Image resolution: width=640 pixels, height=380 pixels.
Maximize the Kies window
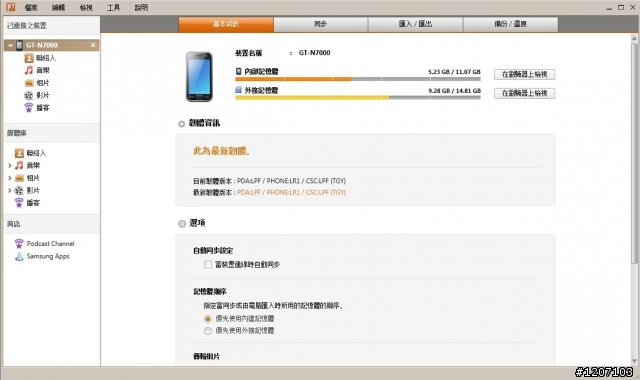621,7
